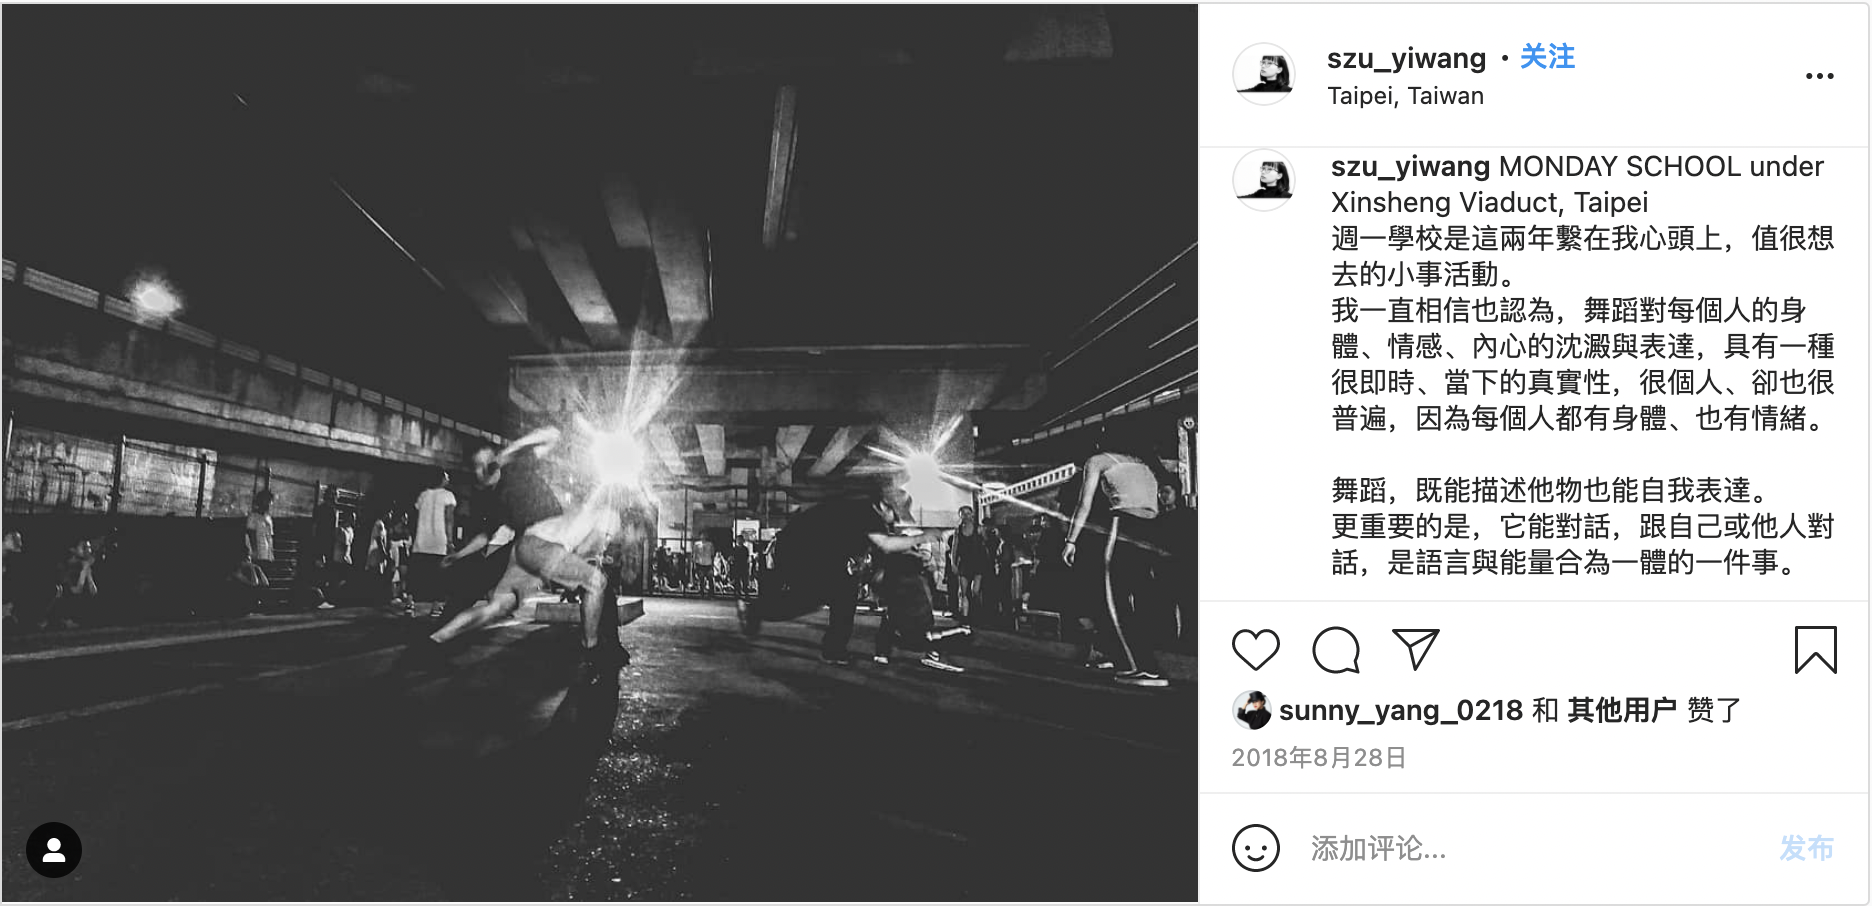
Task: Follow szu_yiwang with the 关注 button
Action: [x=1547, y=57]
